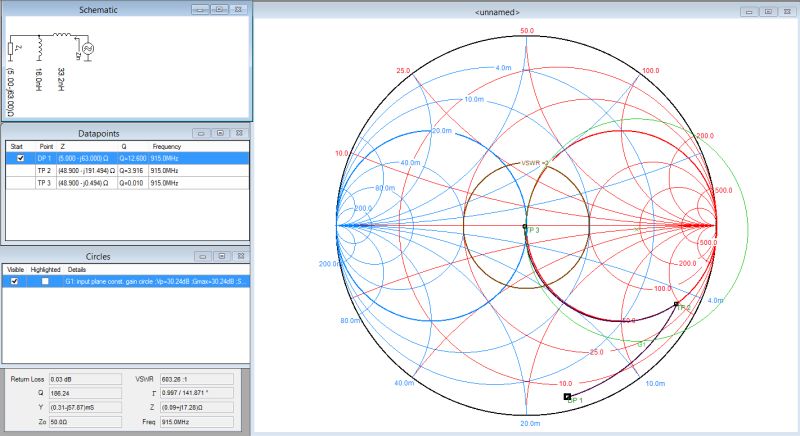Image resolution: width=800 pixels, height=436 pixels.
Task: Close the unnamed Smith chart window
Action: click(787, 12)
